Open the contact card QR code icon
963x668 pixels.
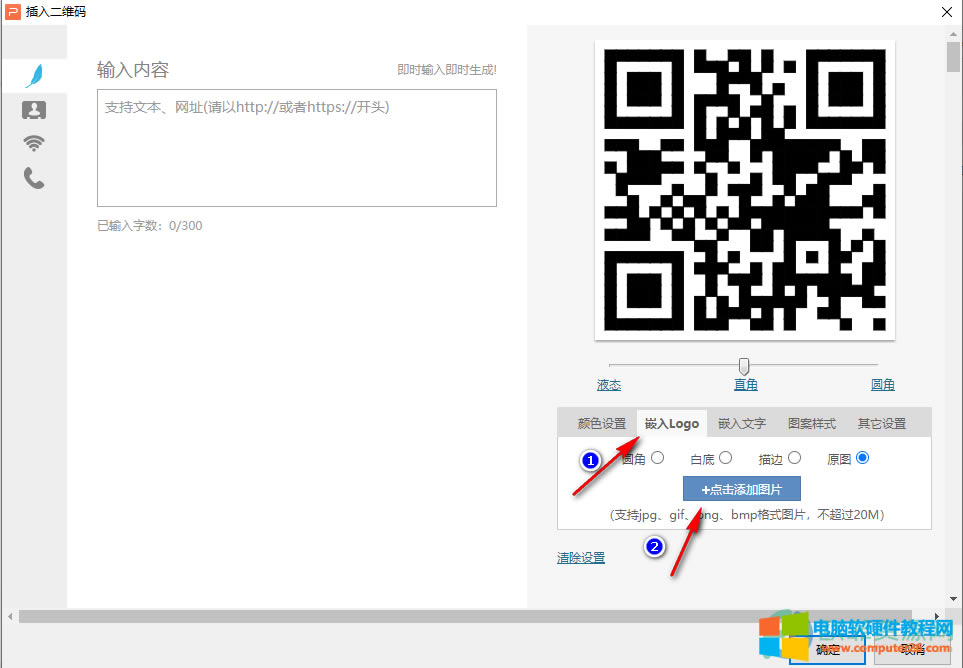click(x=34, y=110)
